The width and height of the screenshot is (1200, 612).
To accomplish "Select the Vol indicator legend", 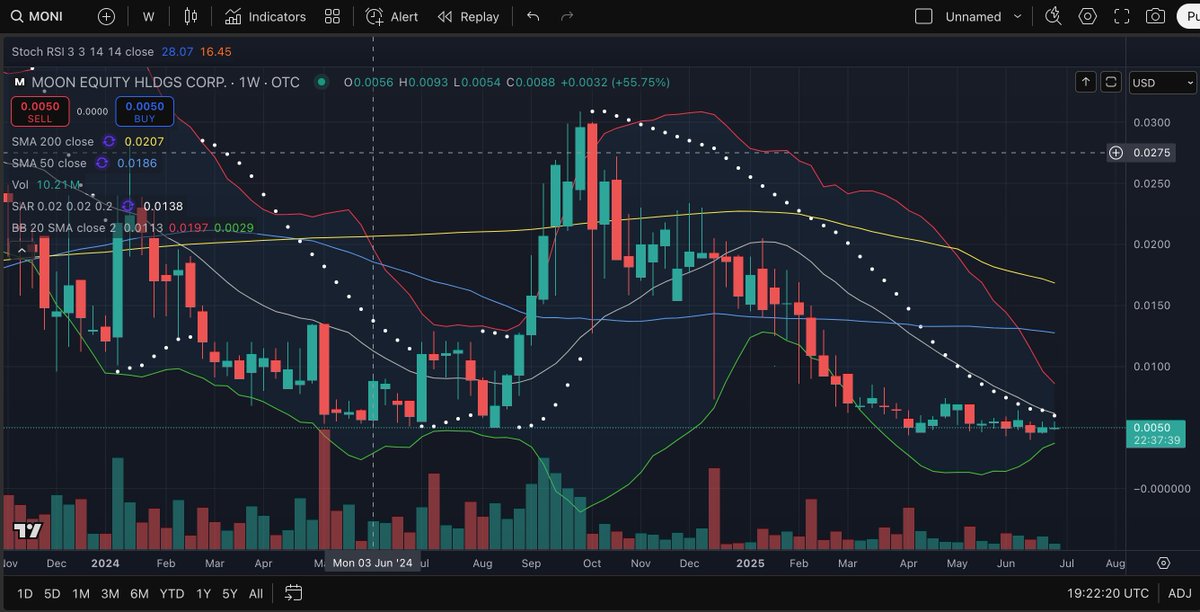I will coord(20,185).
